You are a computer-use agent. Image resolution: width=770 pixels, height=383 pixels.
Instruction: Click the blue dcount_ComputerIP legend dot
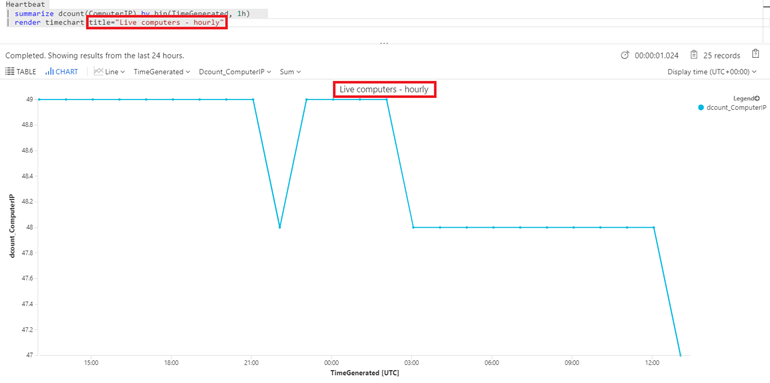(701, 108)
